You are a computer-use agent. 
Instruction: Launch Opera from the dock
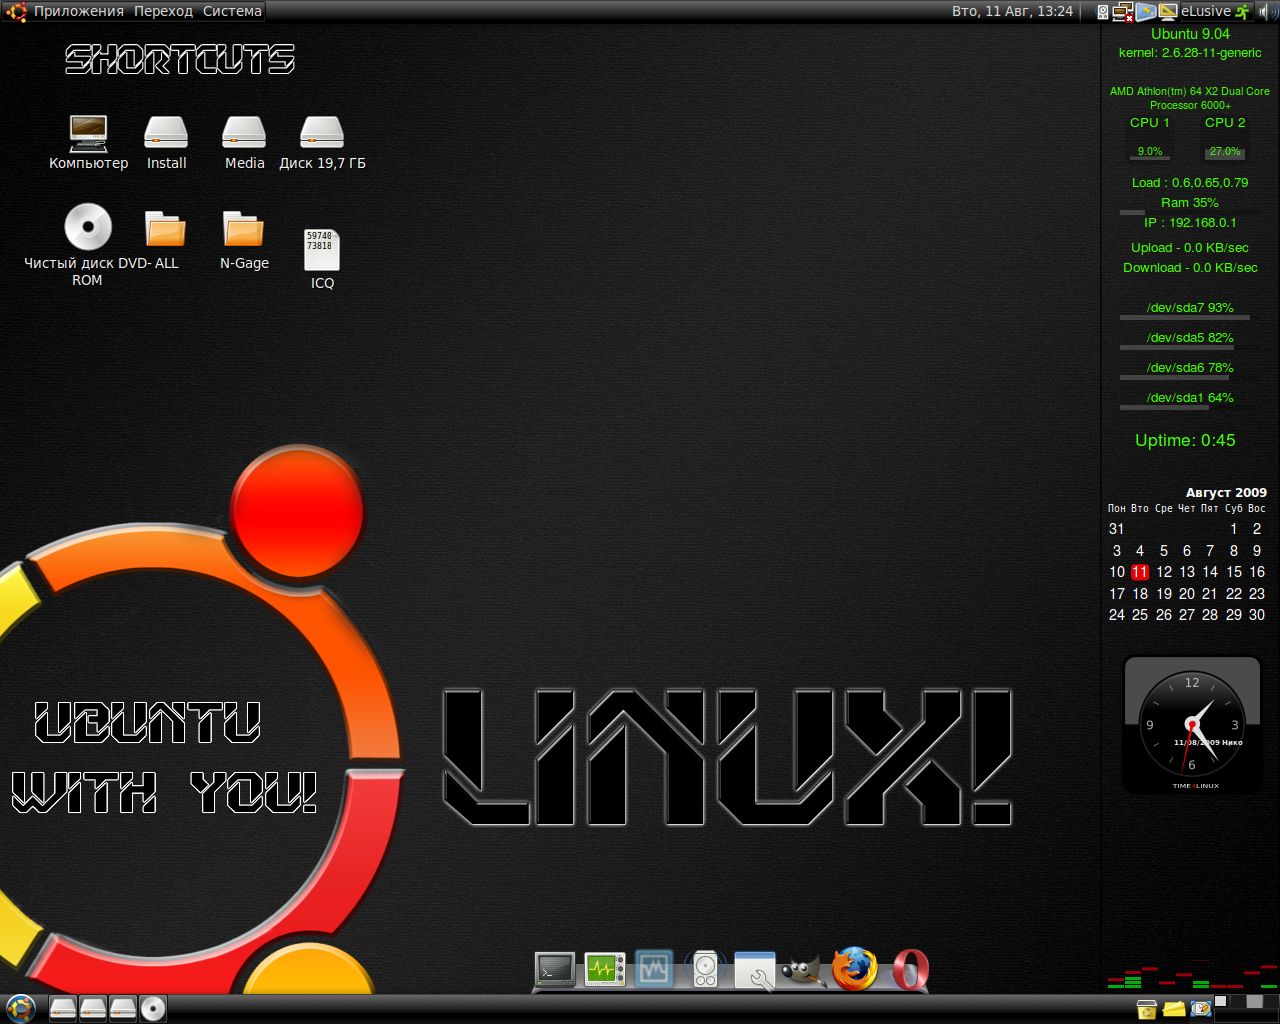click(910, 969)
